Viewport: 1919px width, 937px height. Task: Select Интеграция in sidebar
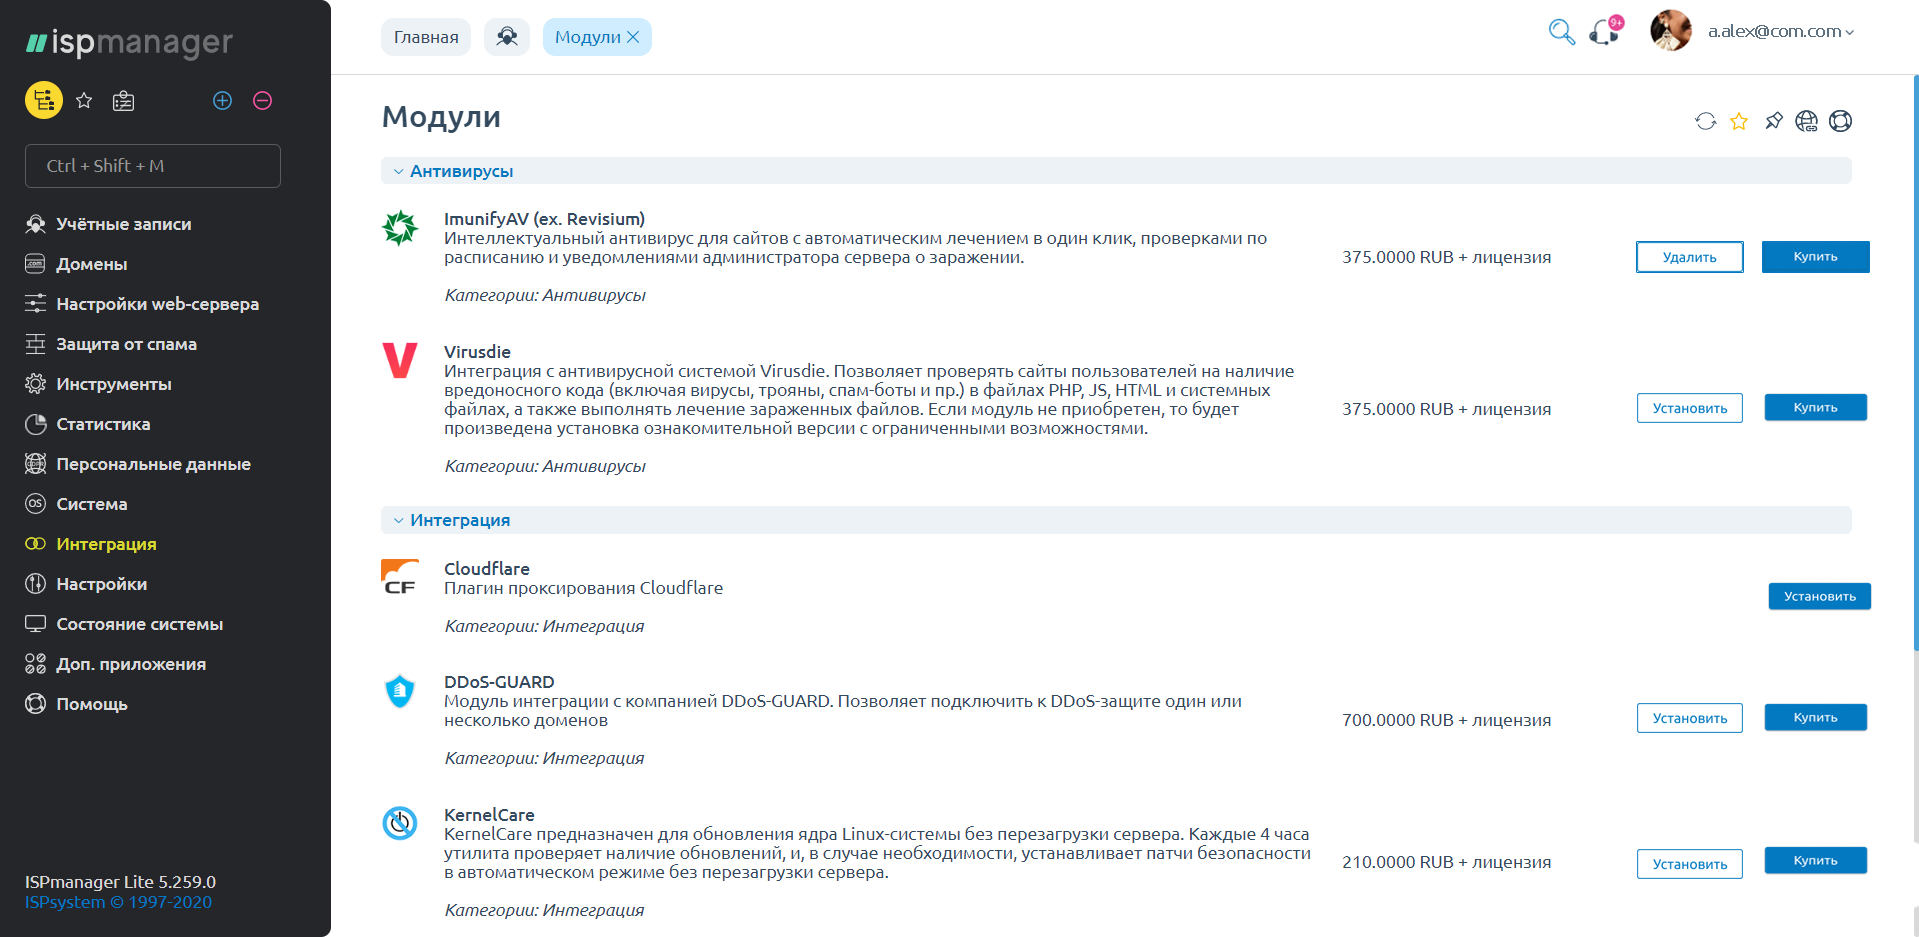pyautogui.click(x=107, y=544)
